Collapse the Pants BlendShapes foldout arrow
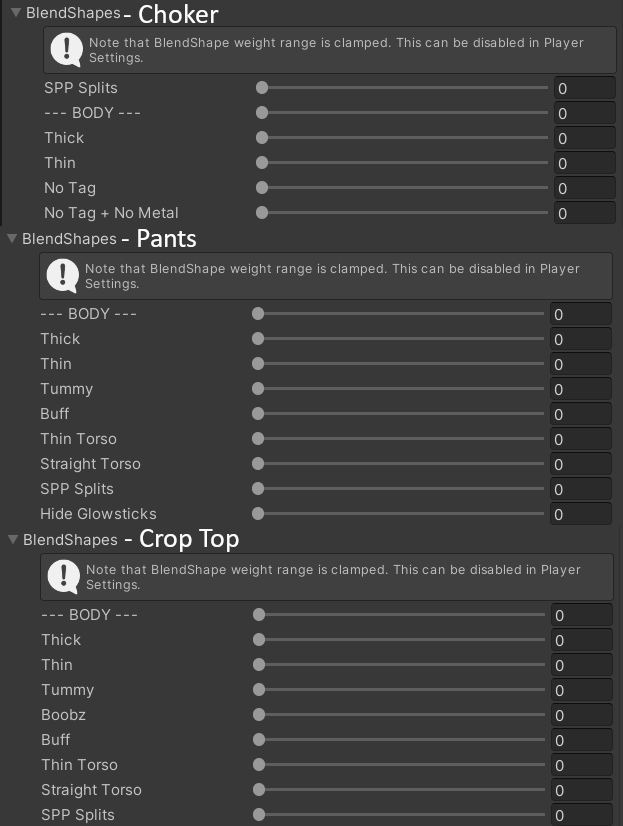 tap(12, 239)
